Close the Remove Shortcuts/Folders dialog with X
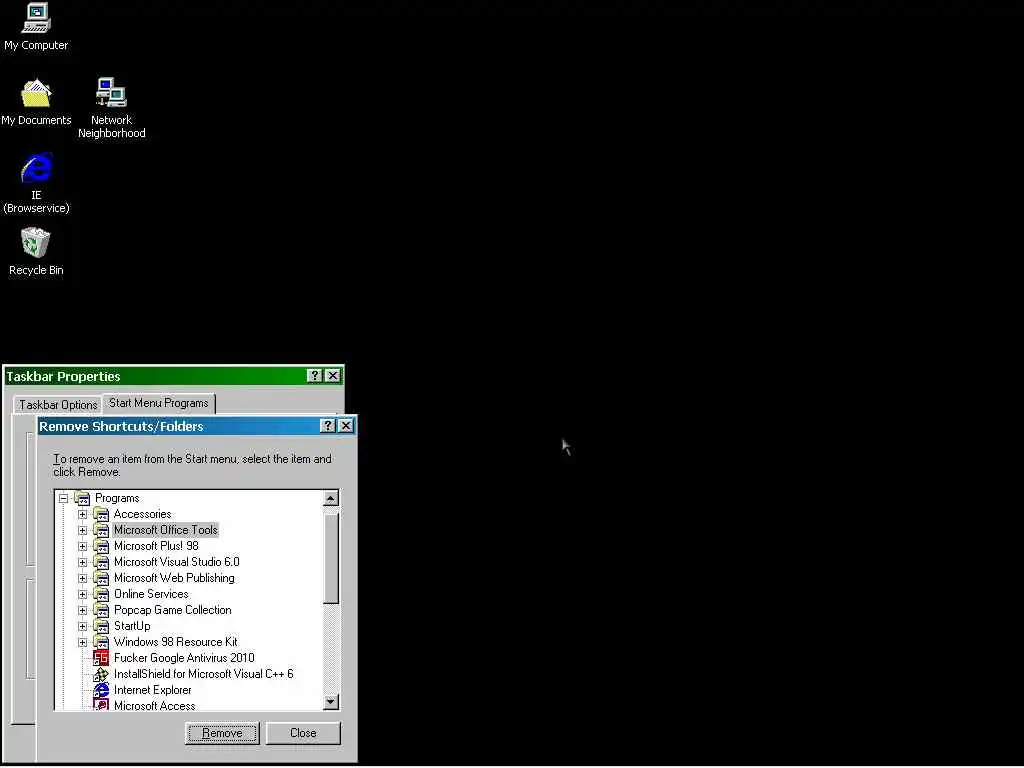The image size is (1024, 768). point(345,426)
